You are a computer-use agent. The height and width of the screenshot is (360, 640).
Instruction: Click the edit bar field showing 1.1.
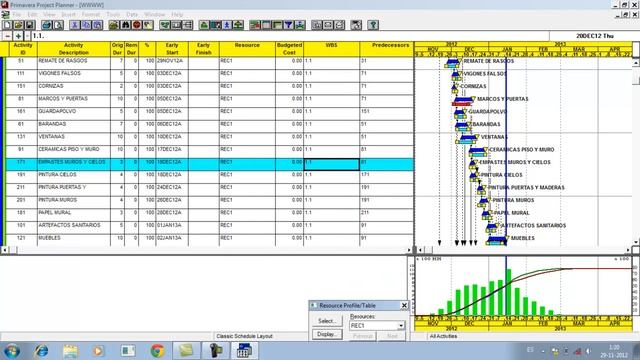tap(290, 36)
